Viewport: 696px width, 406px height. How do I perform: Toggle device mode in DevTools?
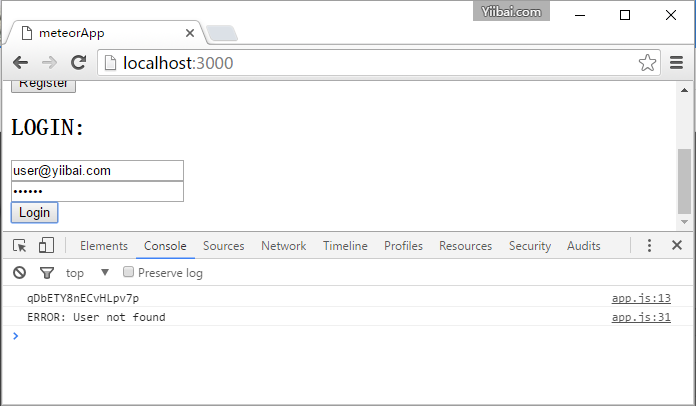(46, 246)
